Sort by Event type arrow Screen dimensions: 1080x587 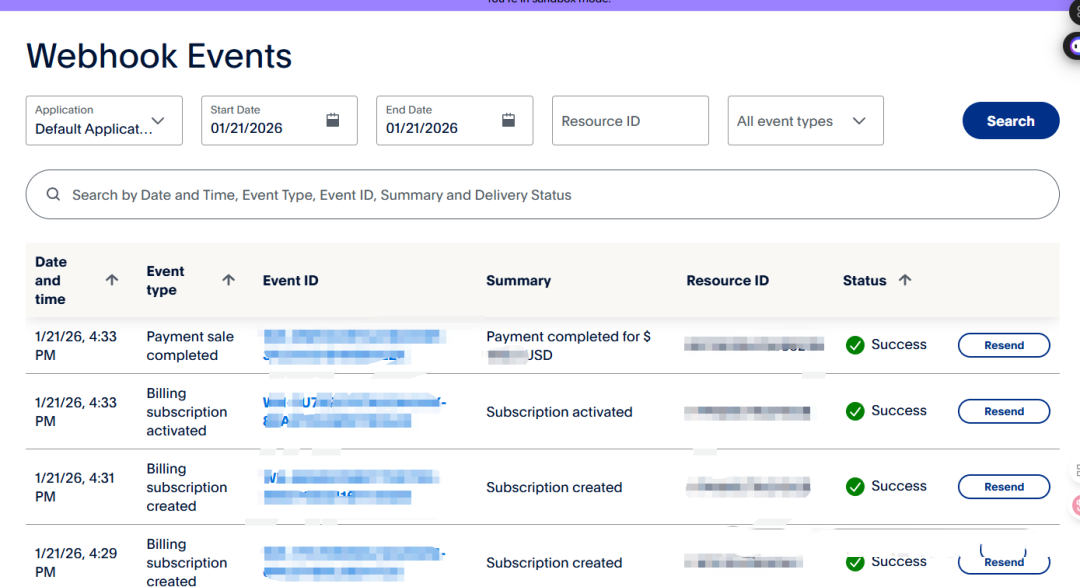(228, 280)
